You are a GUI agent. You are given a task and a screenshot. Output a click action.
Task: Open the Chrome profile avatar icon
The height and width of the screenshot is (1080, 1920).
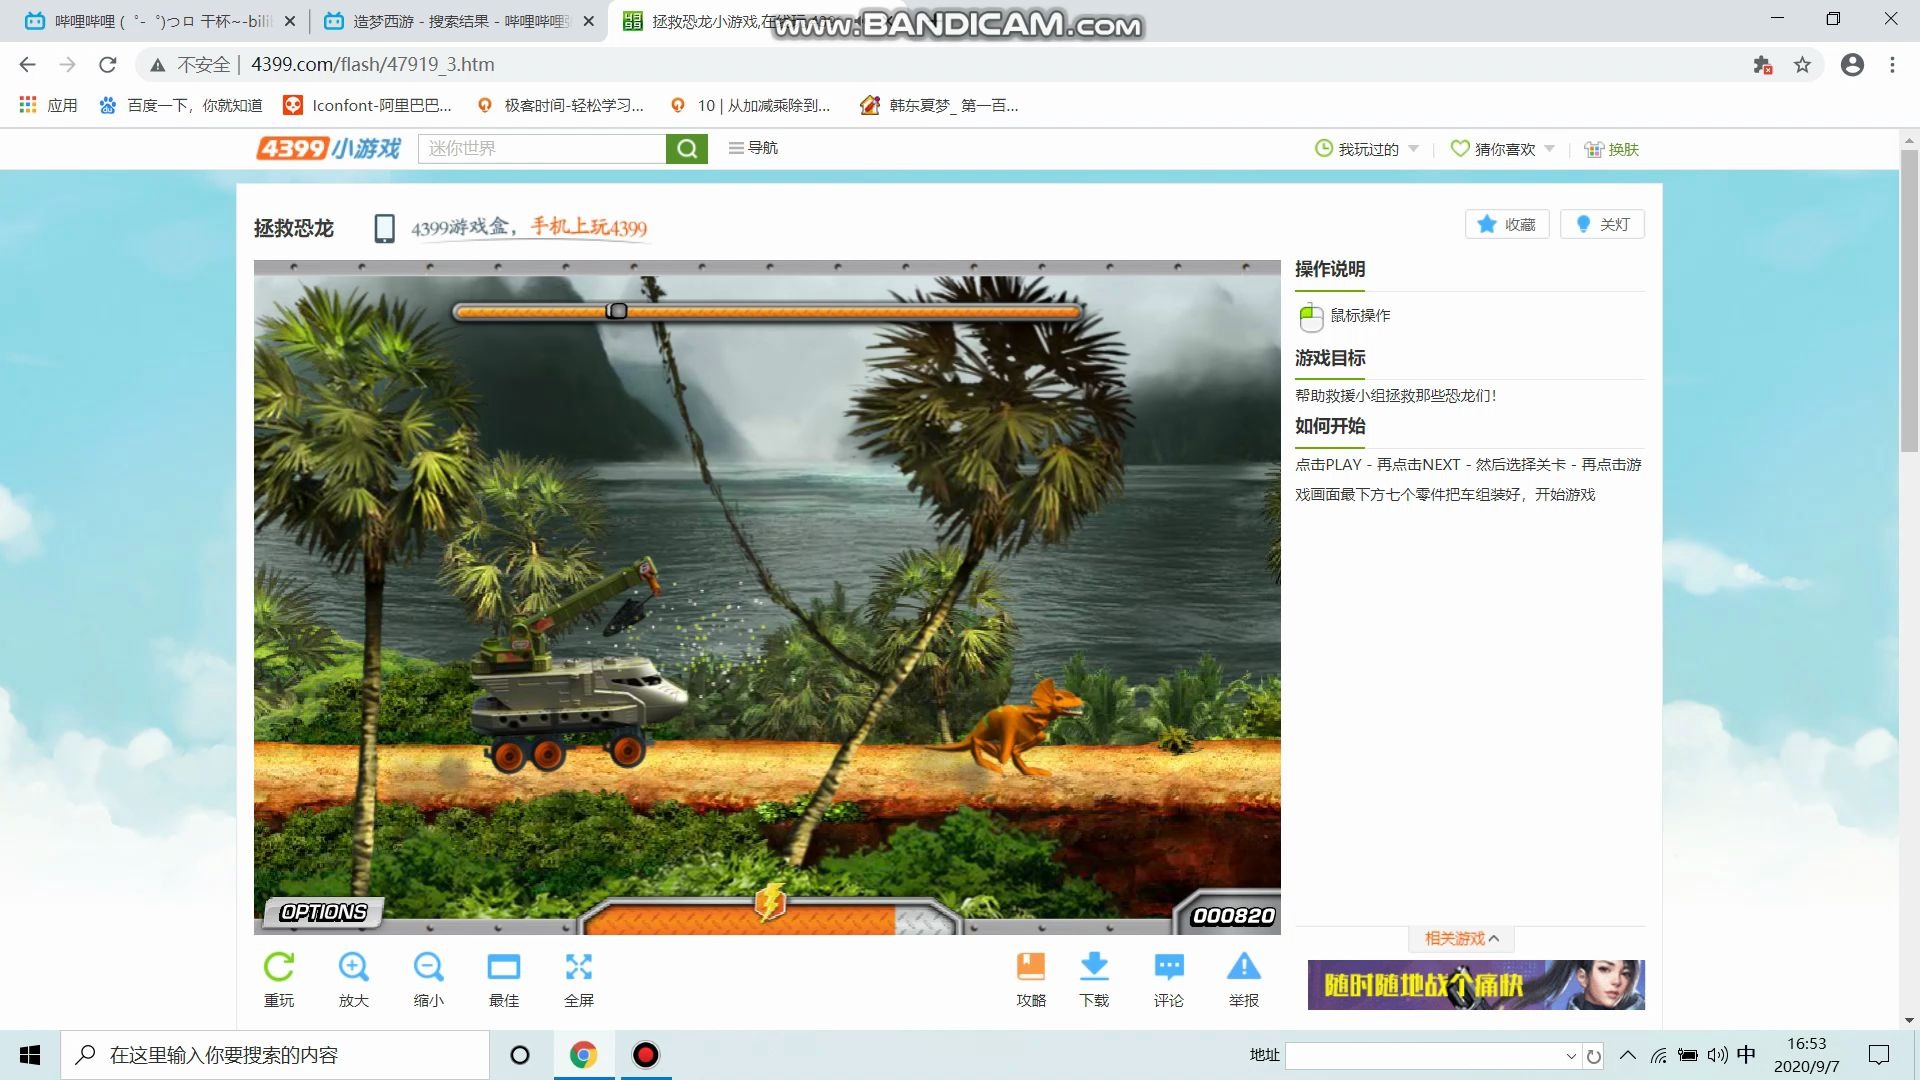coord(1852,65)
